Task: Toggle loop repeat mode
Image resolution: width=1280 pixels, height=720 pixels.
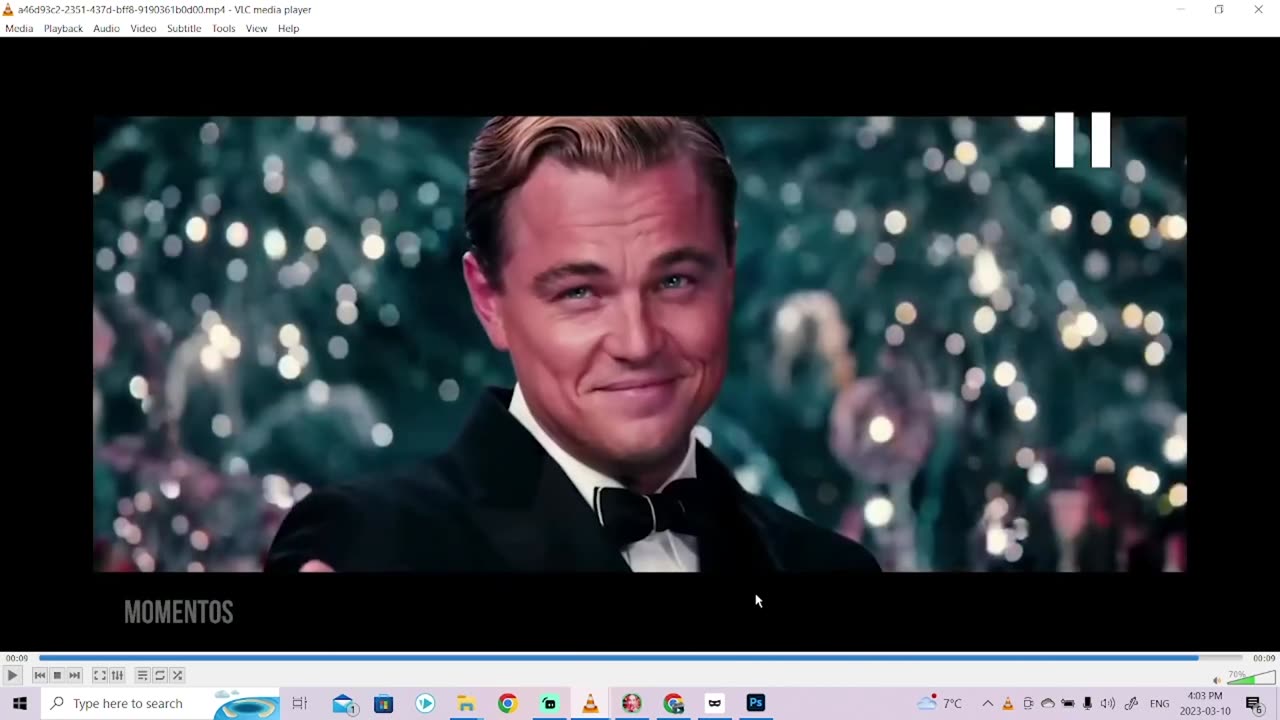Action: [159, 675]
